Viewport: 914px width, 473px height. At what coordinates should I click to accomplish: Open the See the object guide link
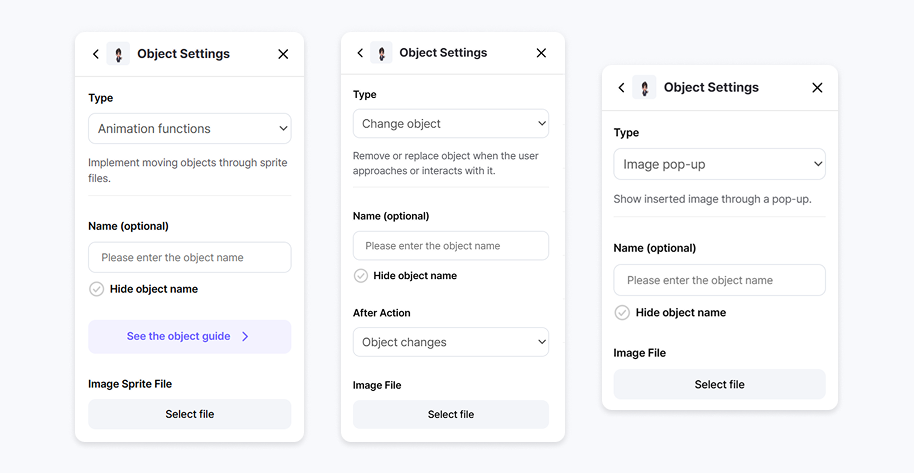click(189, 337)
